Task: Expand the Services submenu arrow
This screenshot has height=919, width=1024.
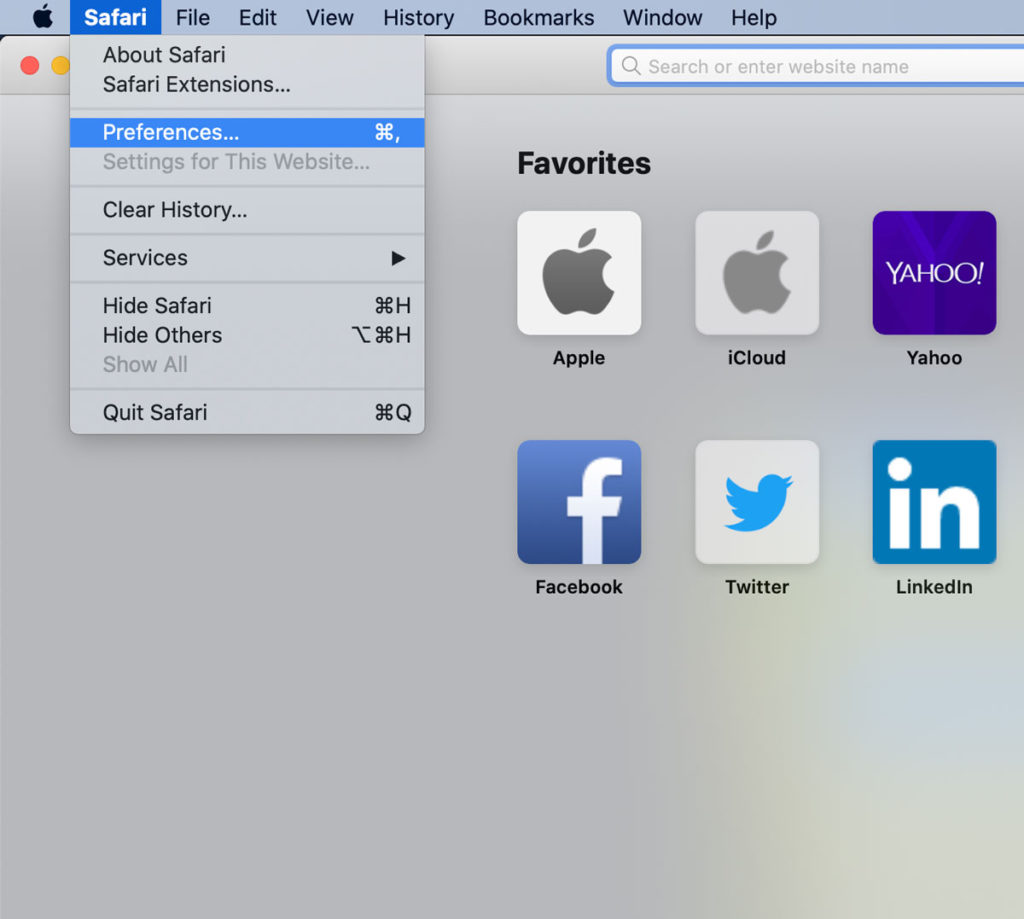Action: (x=398, y=258)
